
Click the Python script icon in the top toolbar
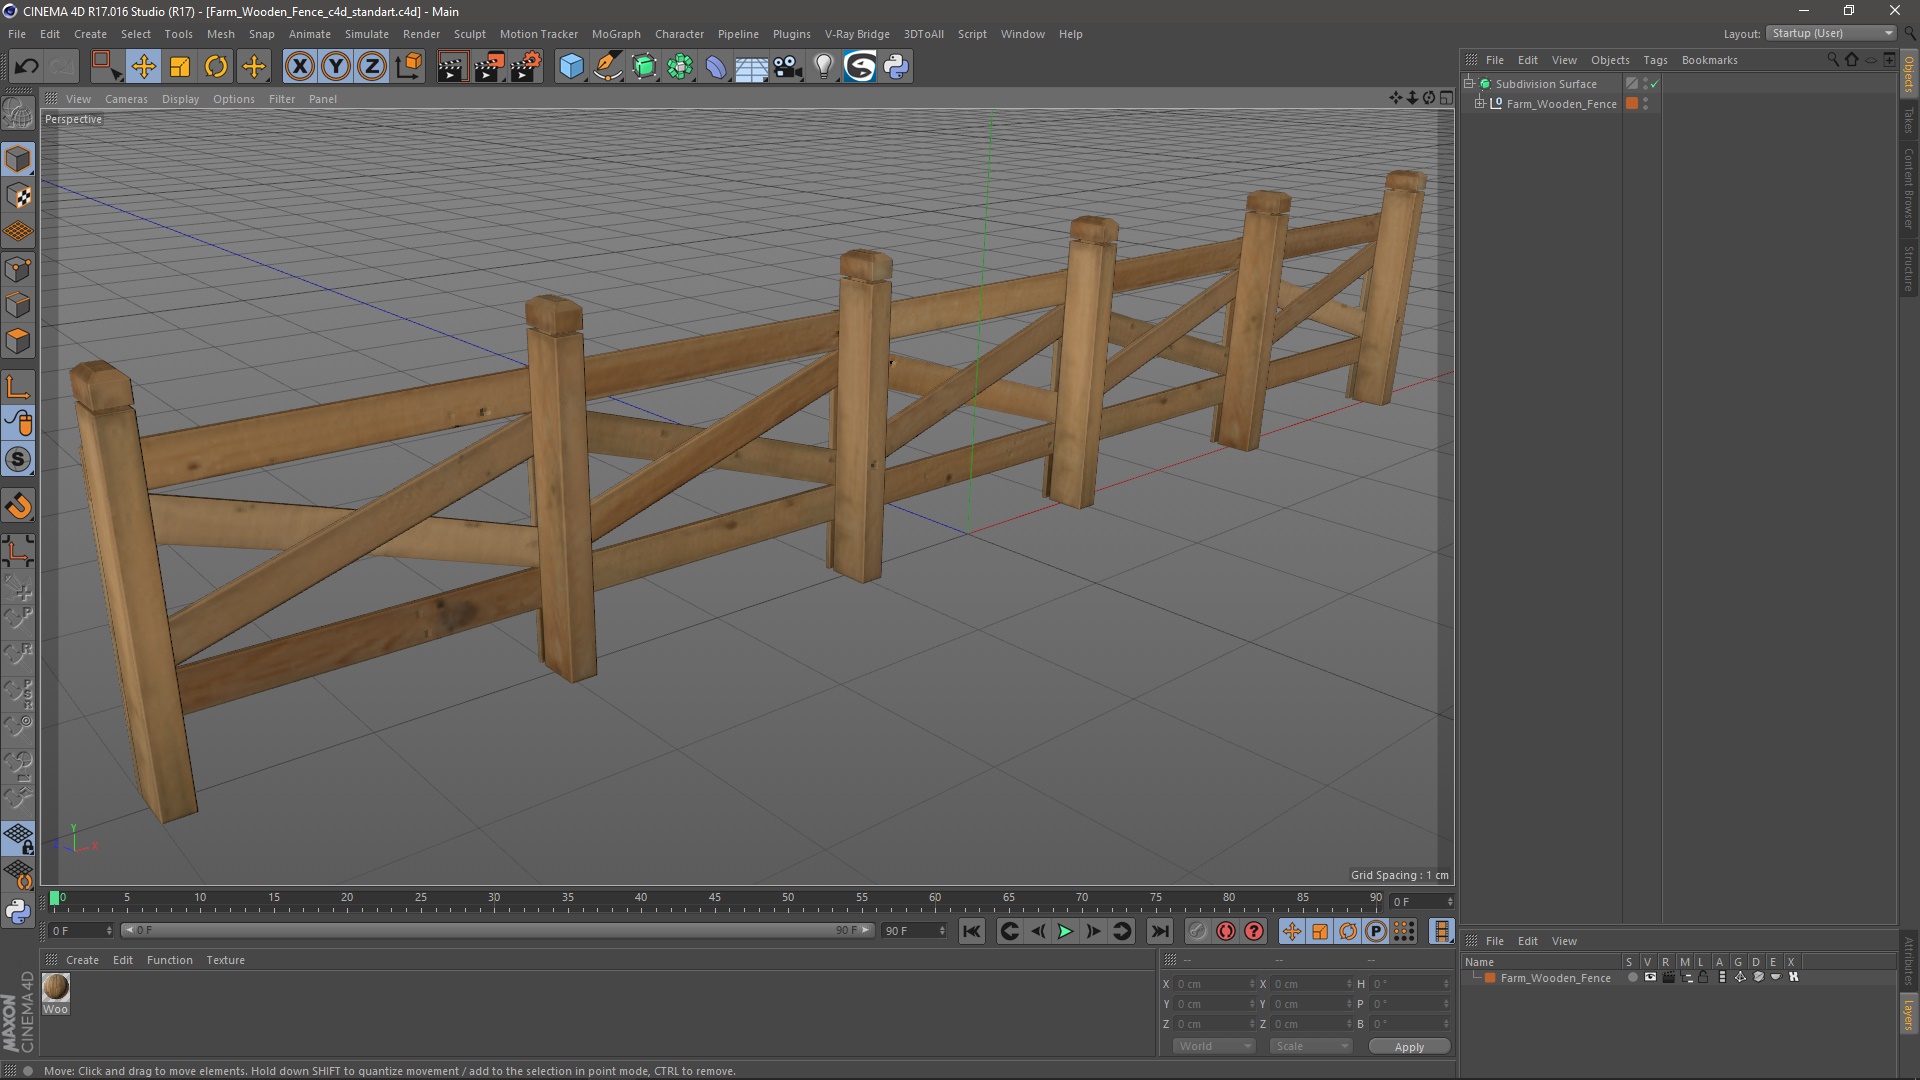[x=896, y=67]
